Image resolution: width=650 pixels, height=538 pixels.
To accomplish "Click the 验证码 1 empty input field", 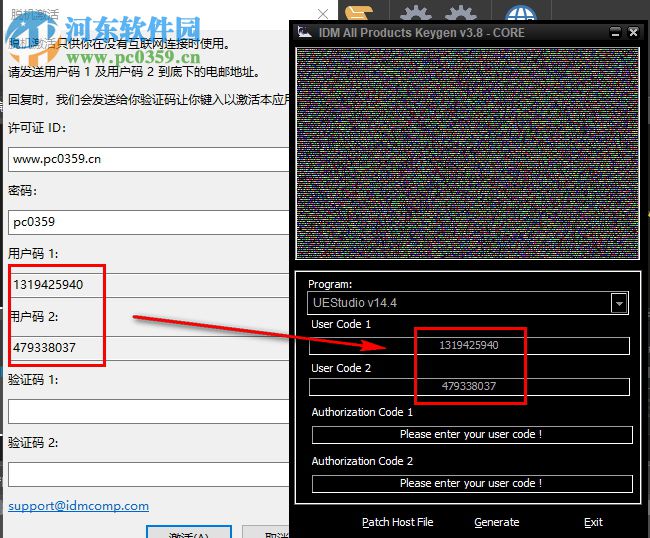I will (x=149, y=411).
